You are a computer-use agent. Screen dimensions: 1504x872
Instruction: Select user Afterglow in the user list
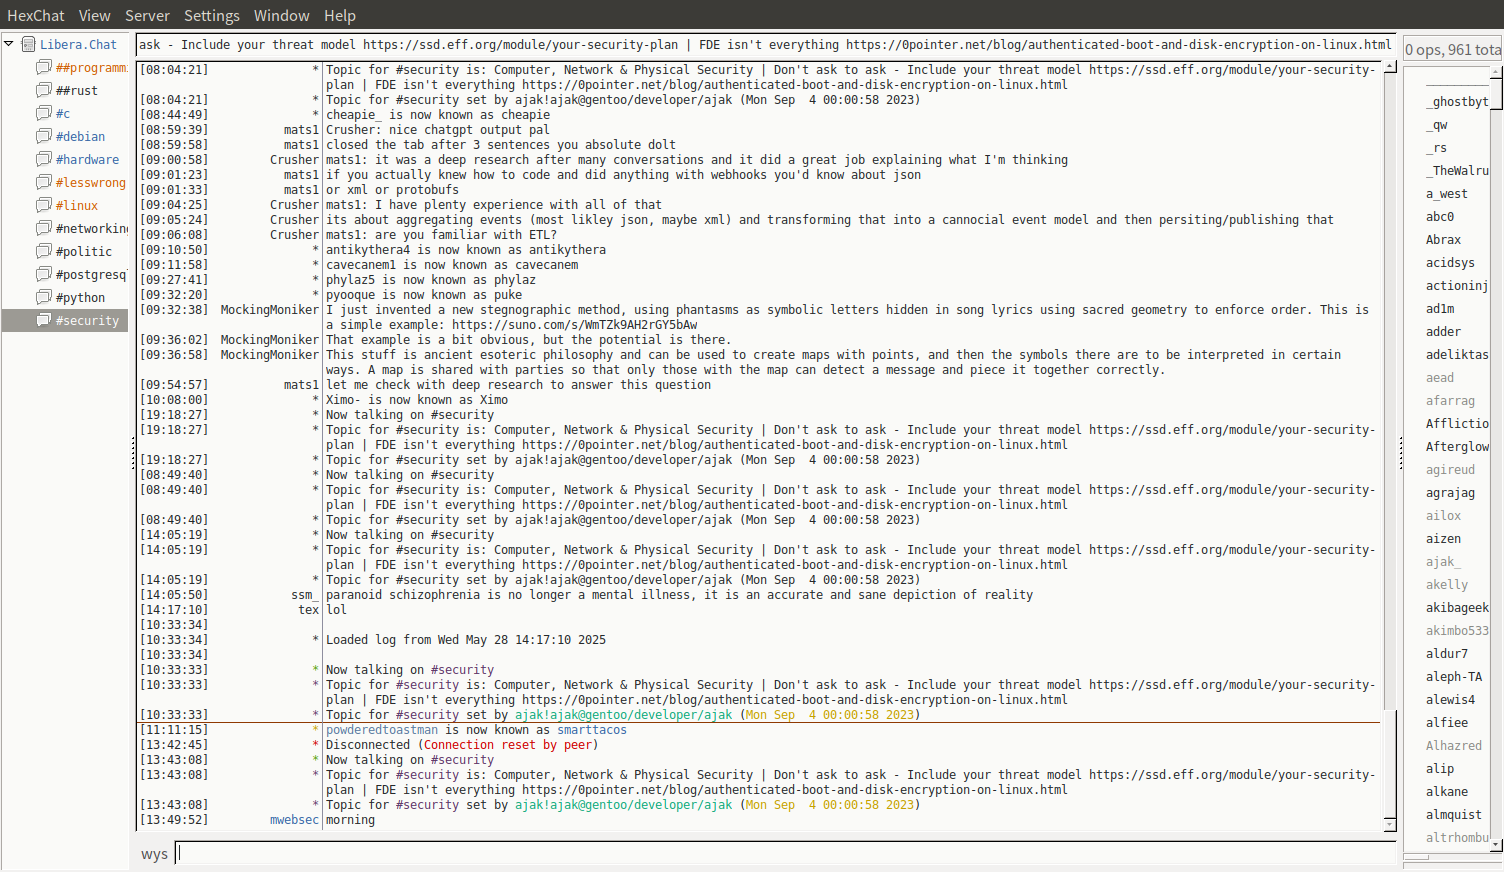click(1457, 447)
